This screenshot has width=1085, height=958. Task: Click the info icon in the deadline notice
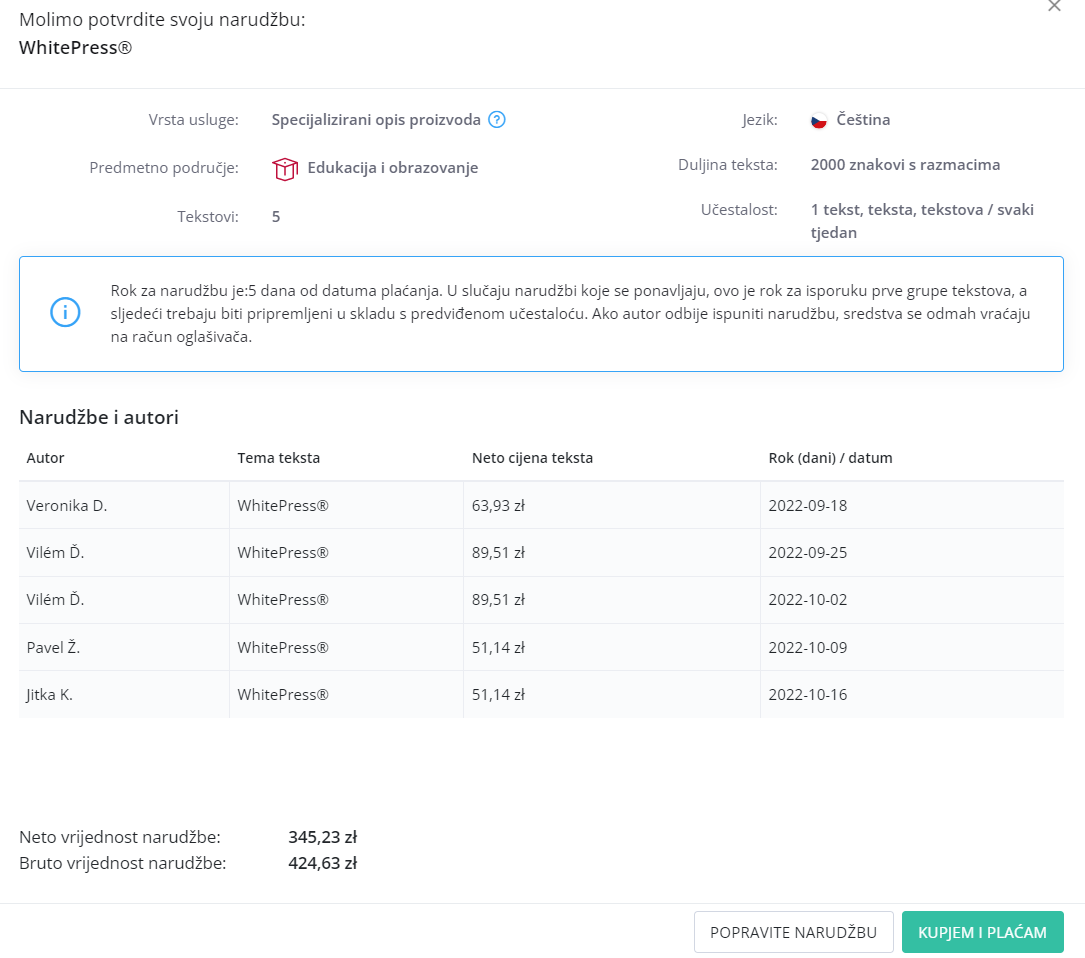coord(65,312)
